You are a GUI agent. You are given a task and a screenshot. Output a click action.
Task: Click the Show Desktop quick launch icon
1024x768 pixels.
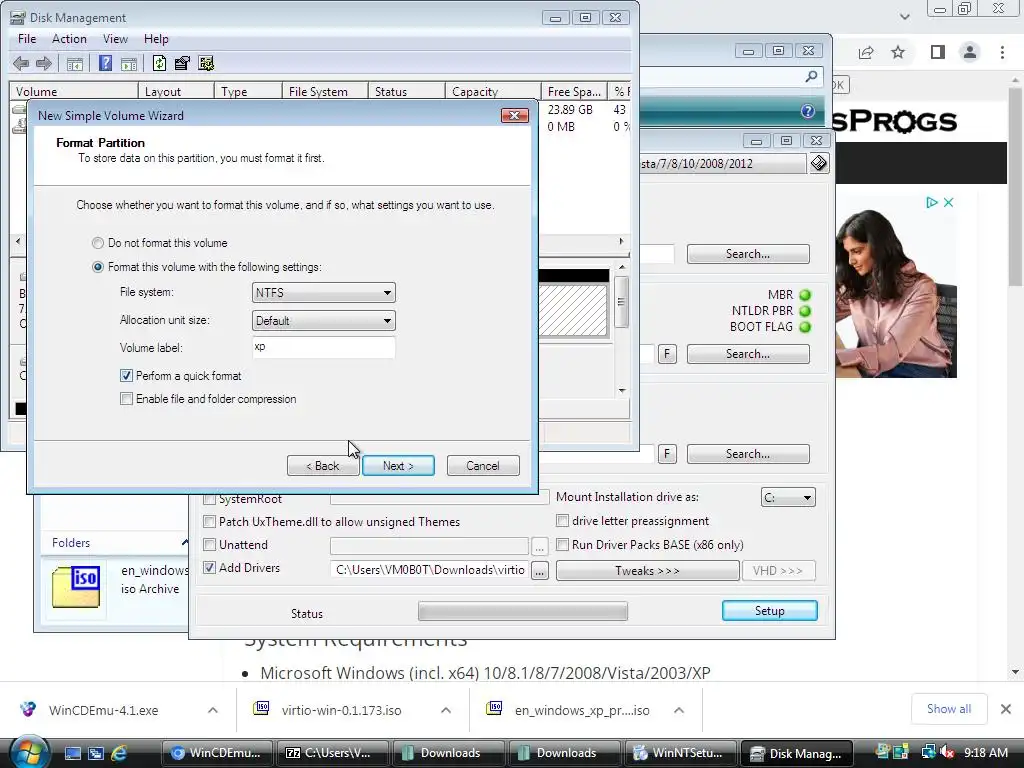coord(72,753)
